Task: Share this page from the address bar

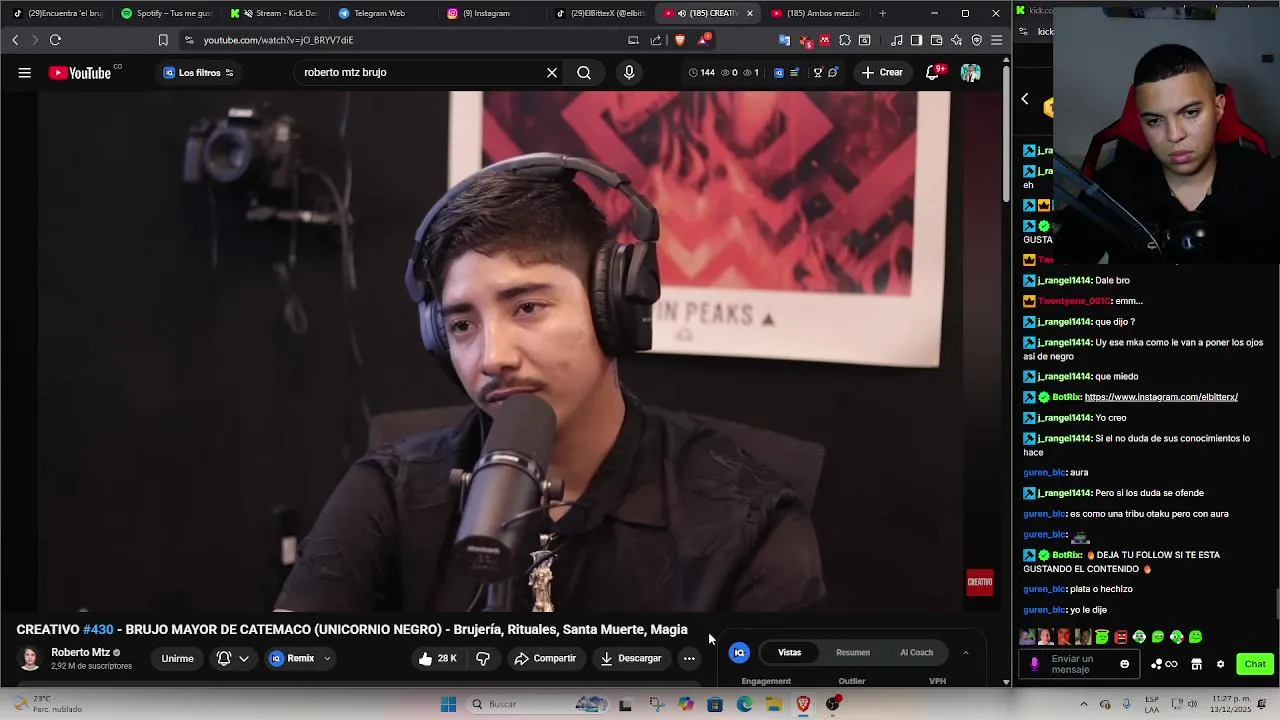Action: point(656,40)
